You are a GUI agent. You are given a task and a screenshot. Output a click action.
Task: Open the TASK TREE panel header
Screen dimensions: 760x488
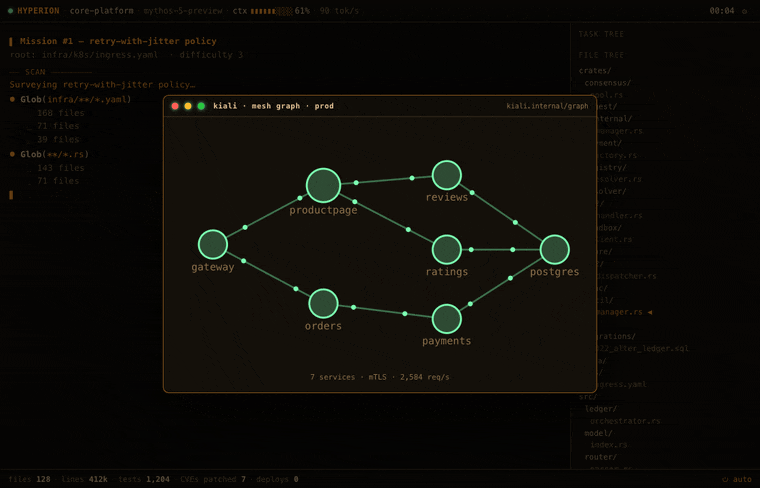[601, 34]
